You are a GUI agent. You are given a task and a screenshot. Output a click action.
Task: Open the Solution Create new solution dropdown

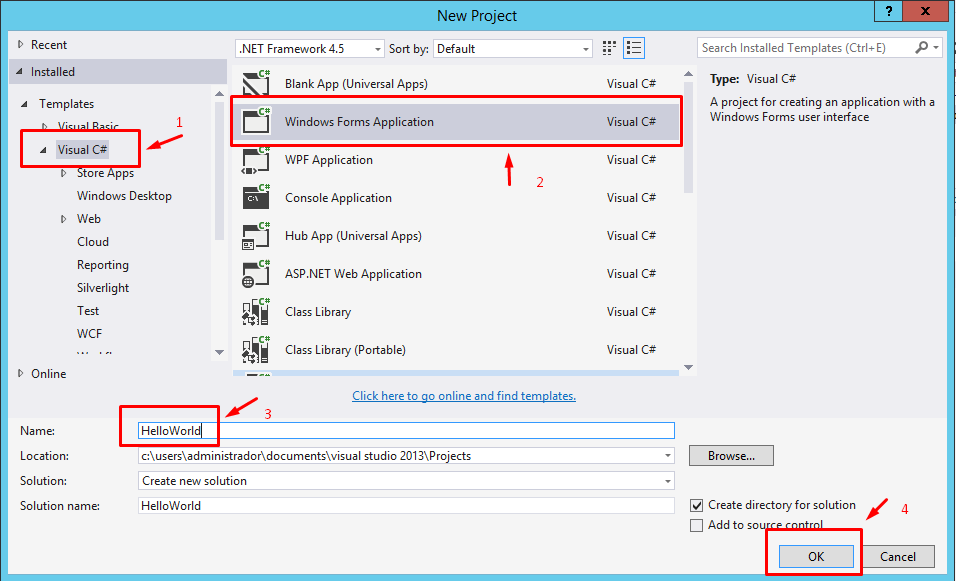(x=668, y=481)
